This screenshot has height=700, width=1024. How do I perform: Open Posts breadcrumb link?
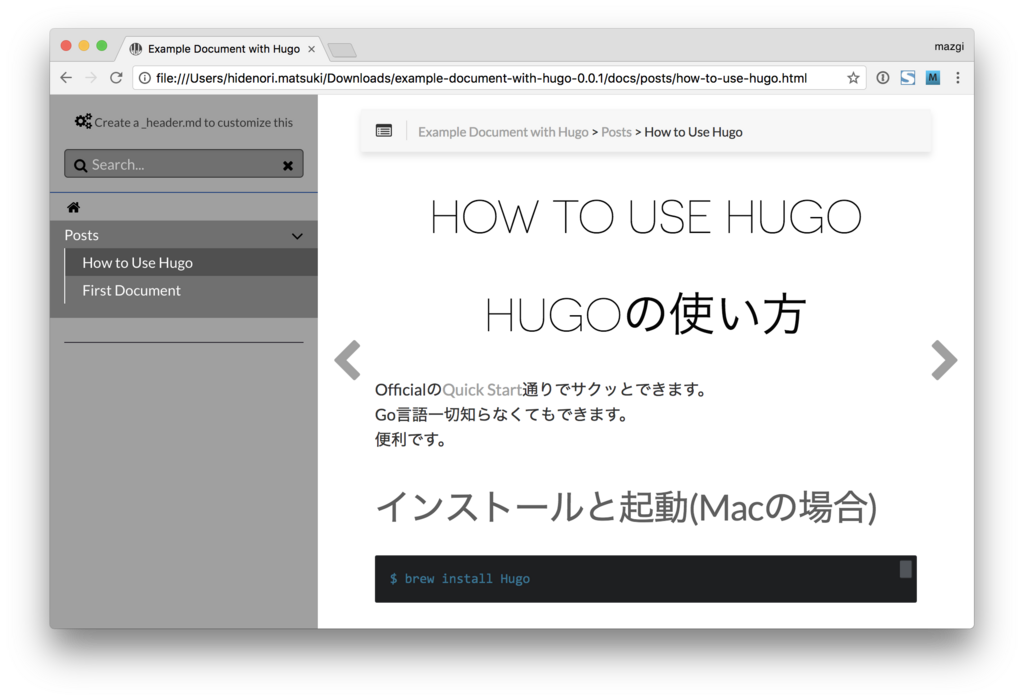coord(616,132)
